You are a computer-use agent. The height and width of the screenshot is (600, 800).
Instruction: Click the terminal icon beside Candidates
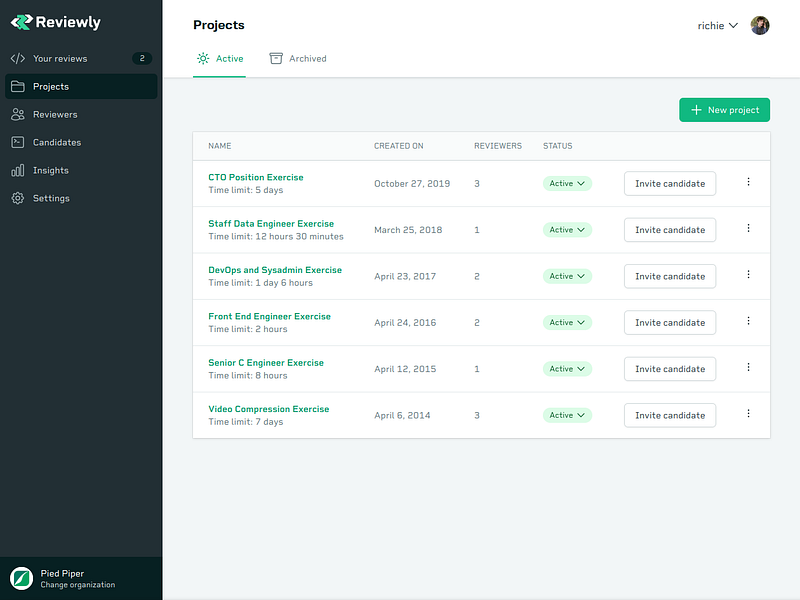tap(18, 142)
